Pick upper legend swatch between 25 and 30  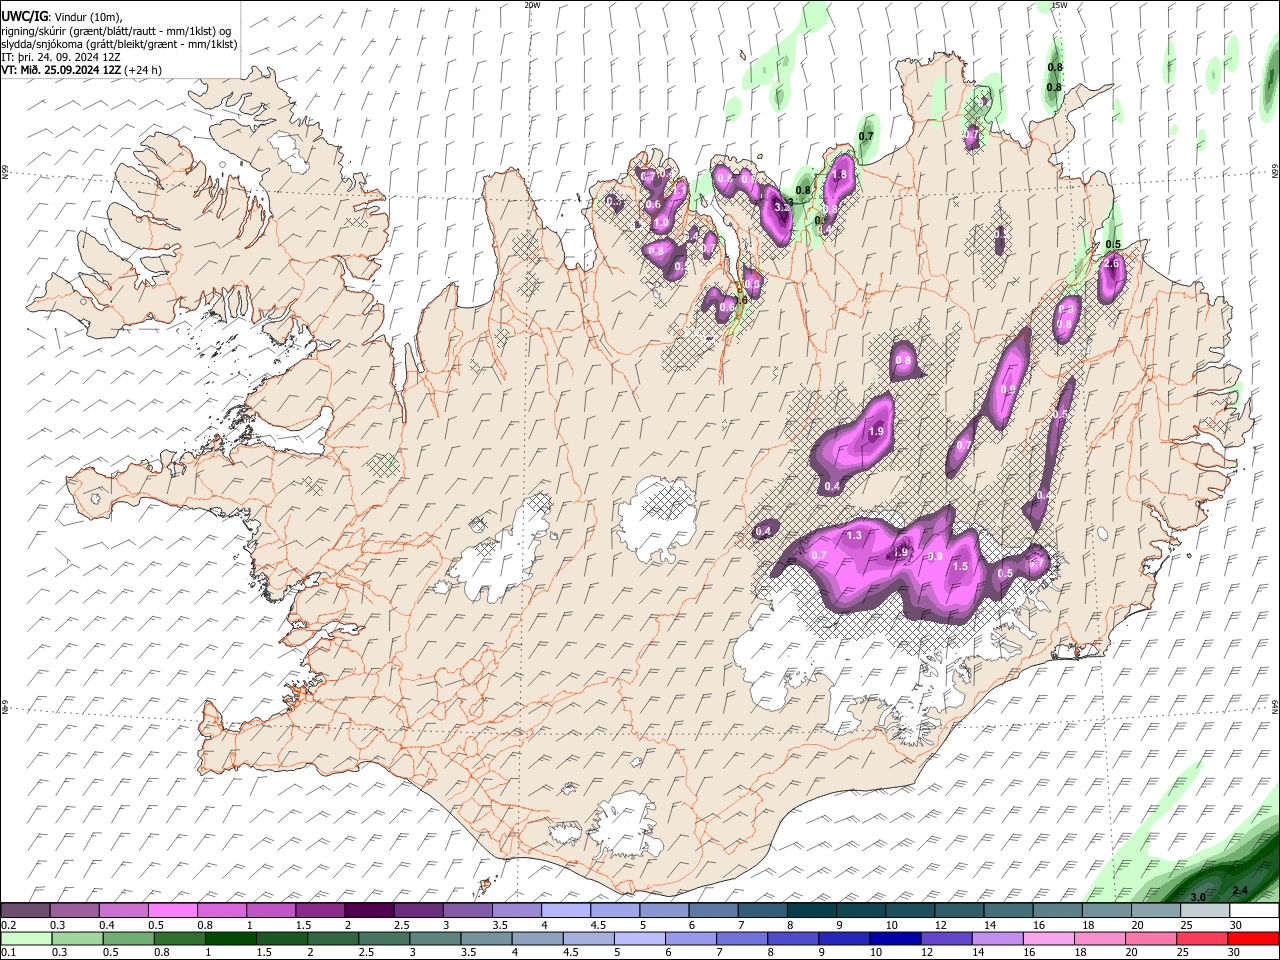[1206, 911]
